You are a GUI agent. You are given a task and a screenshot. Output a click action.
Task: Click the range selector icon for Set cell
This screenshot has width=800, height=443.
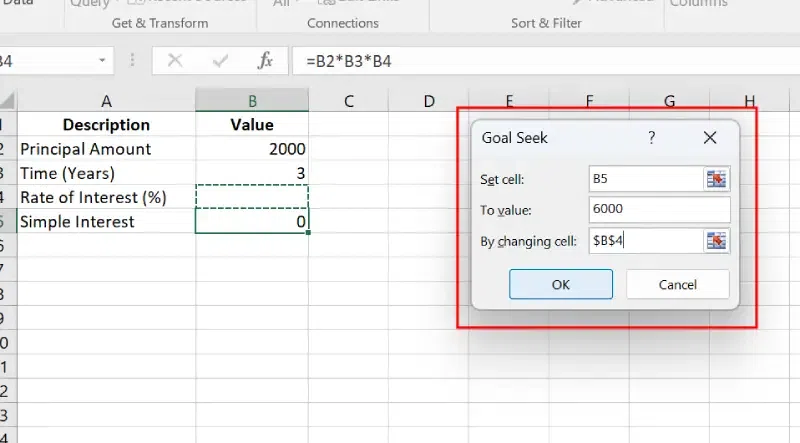pyautogui.click(x=716, y=179)
